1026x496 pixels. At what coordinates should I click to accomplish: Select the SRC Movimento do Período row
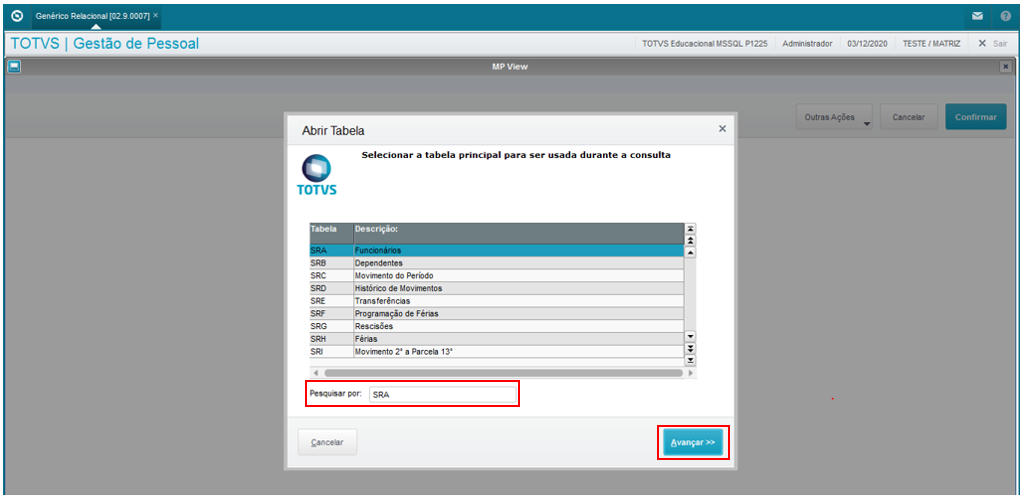pos(497,275)
